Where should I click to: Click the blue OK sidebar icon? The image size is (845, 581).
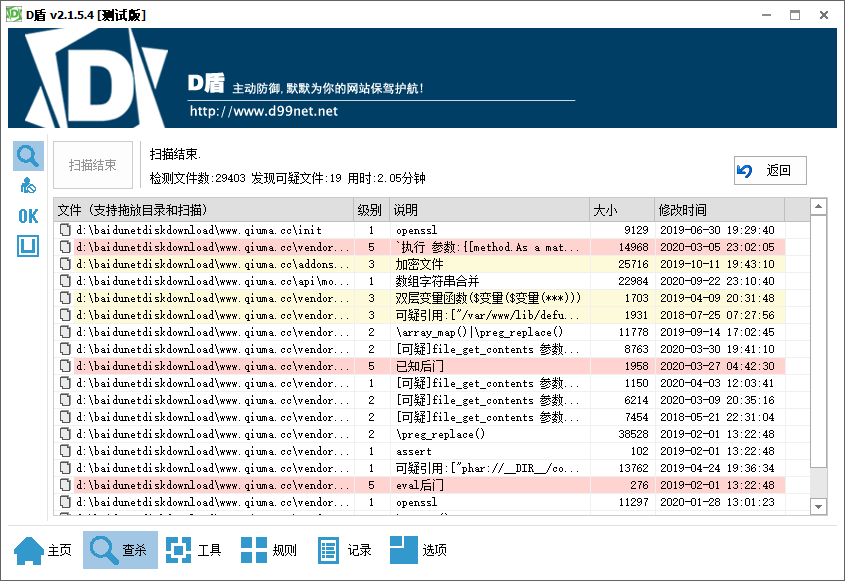tap(28, 216)
